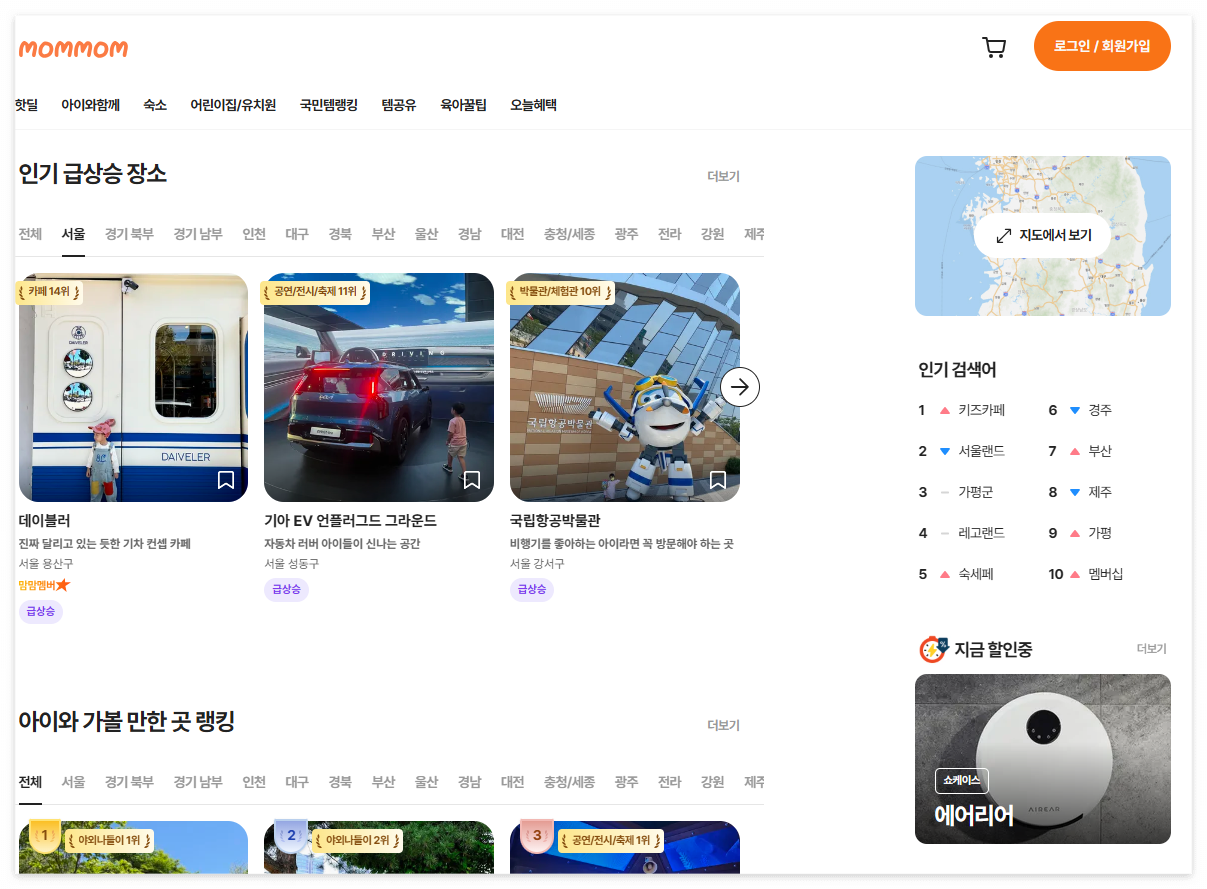Open the 템공유 menu

[x=399, y=104]
